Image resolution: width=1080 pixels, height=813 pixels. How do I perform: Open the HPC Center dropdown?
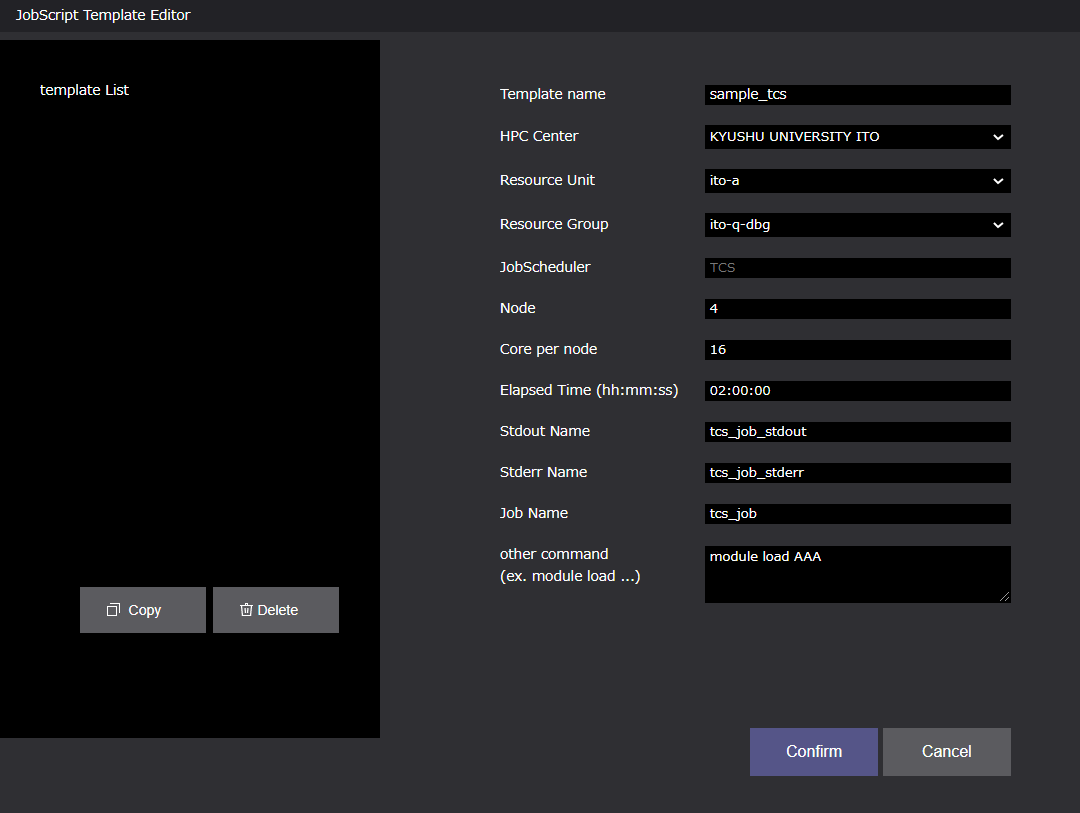pyautogui.click(x=857, y=137)
